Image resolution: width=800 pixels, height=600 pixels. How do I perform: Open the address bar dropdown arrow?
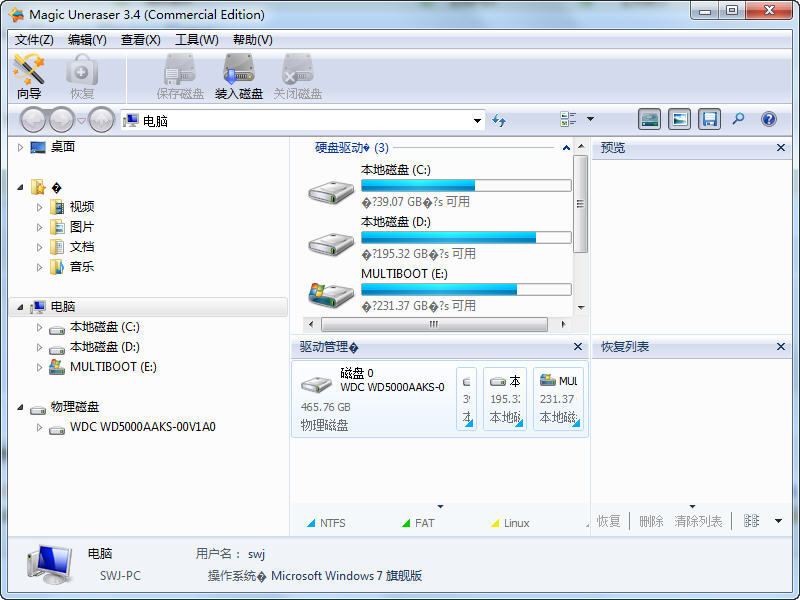click(x=477, y=119)
